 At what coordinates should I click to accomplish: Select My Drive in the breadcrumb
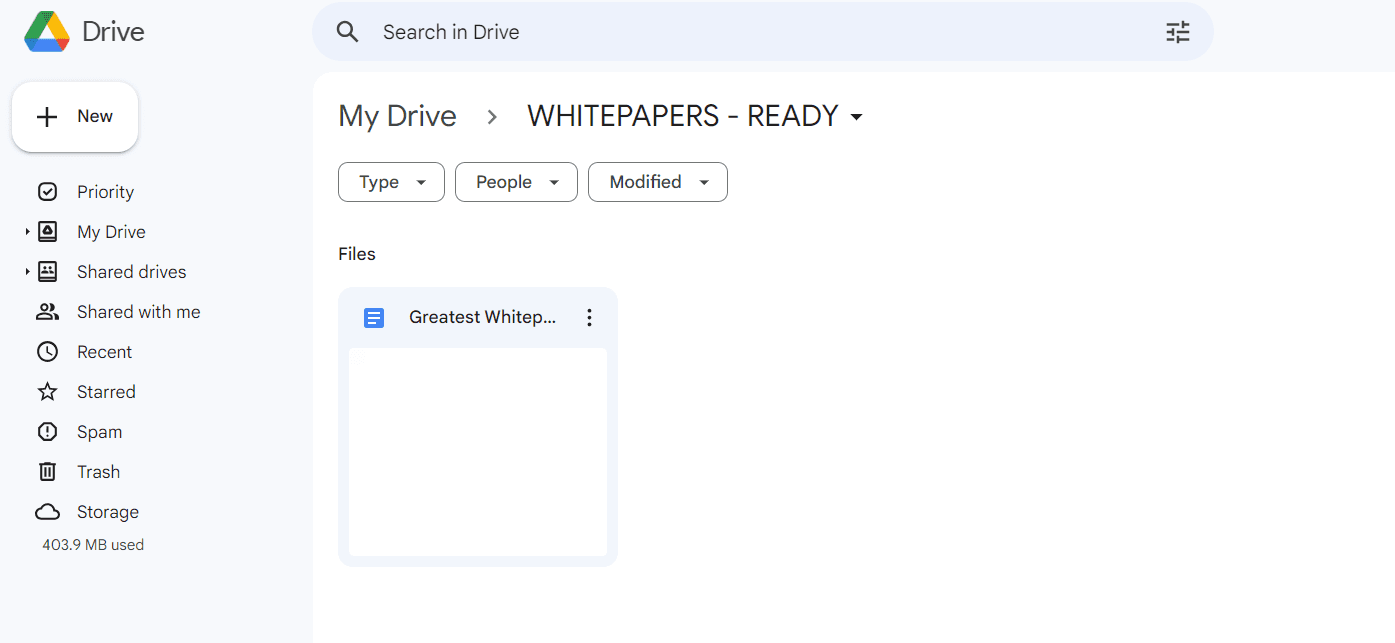click(x=397, y=116)
